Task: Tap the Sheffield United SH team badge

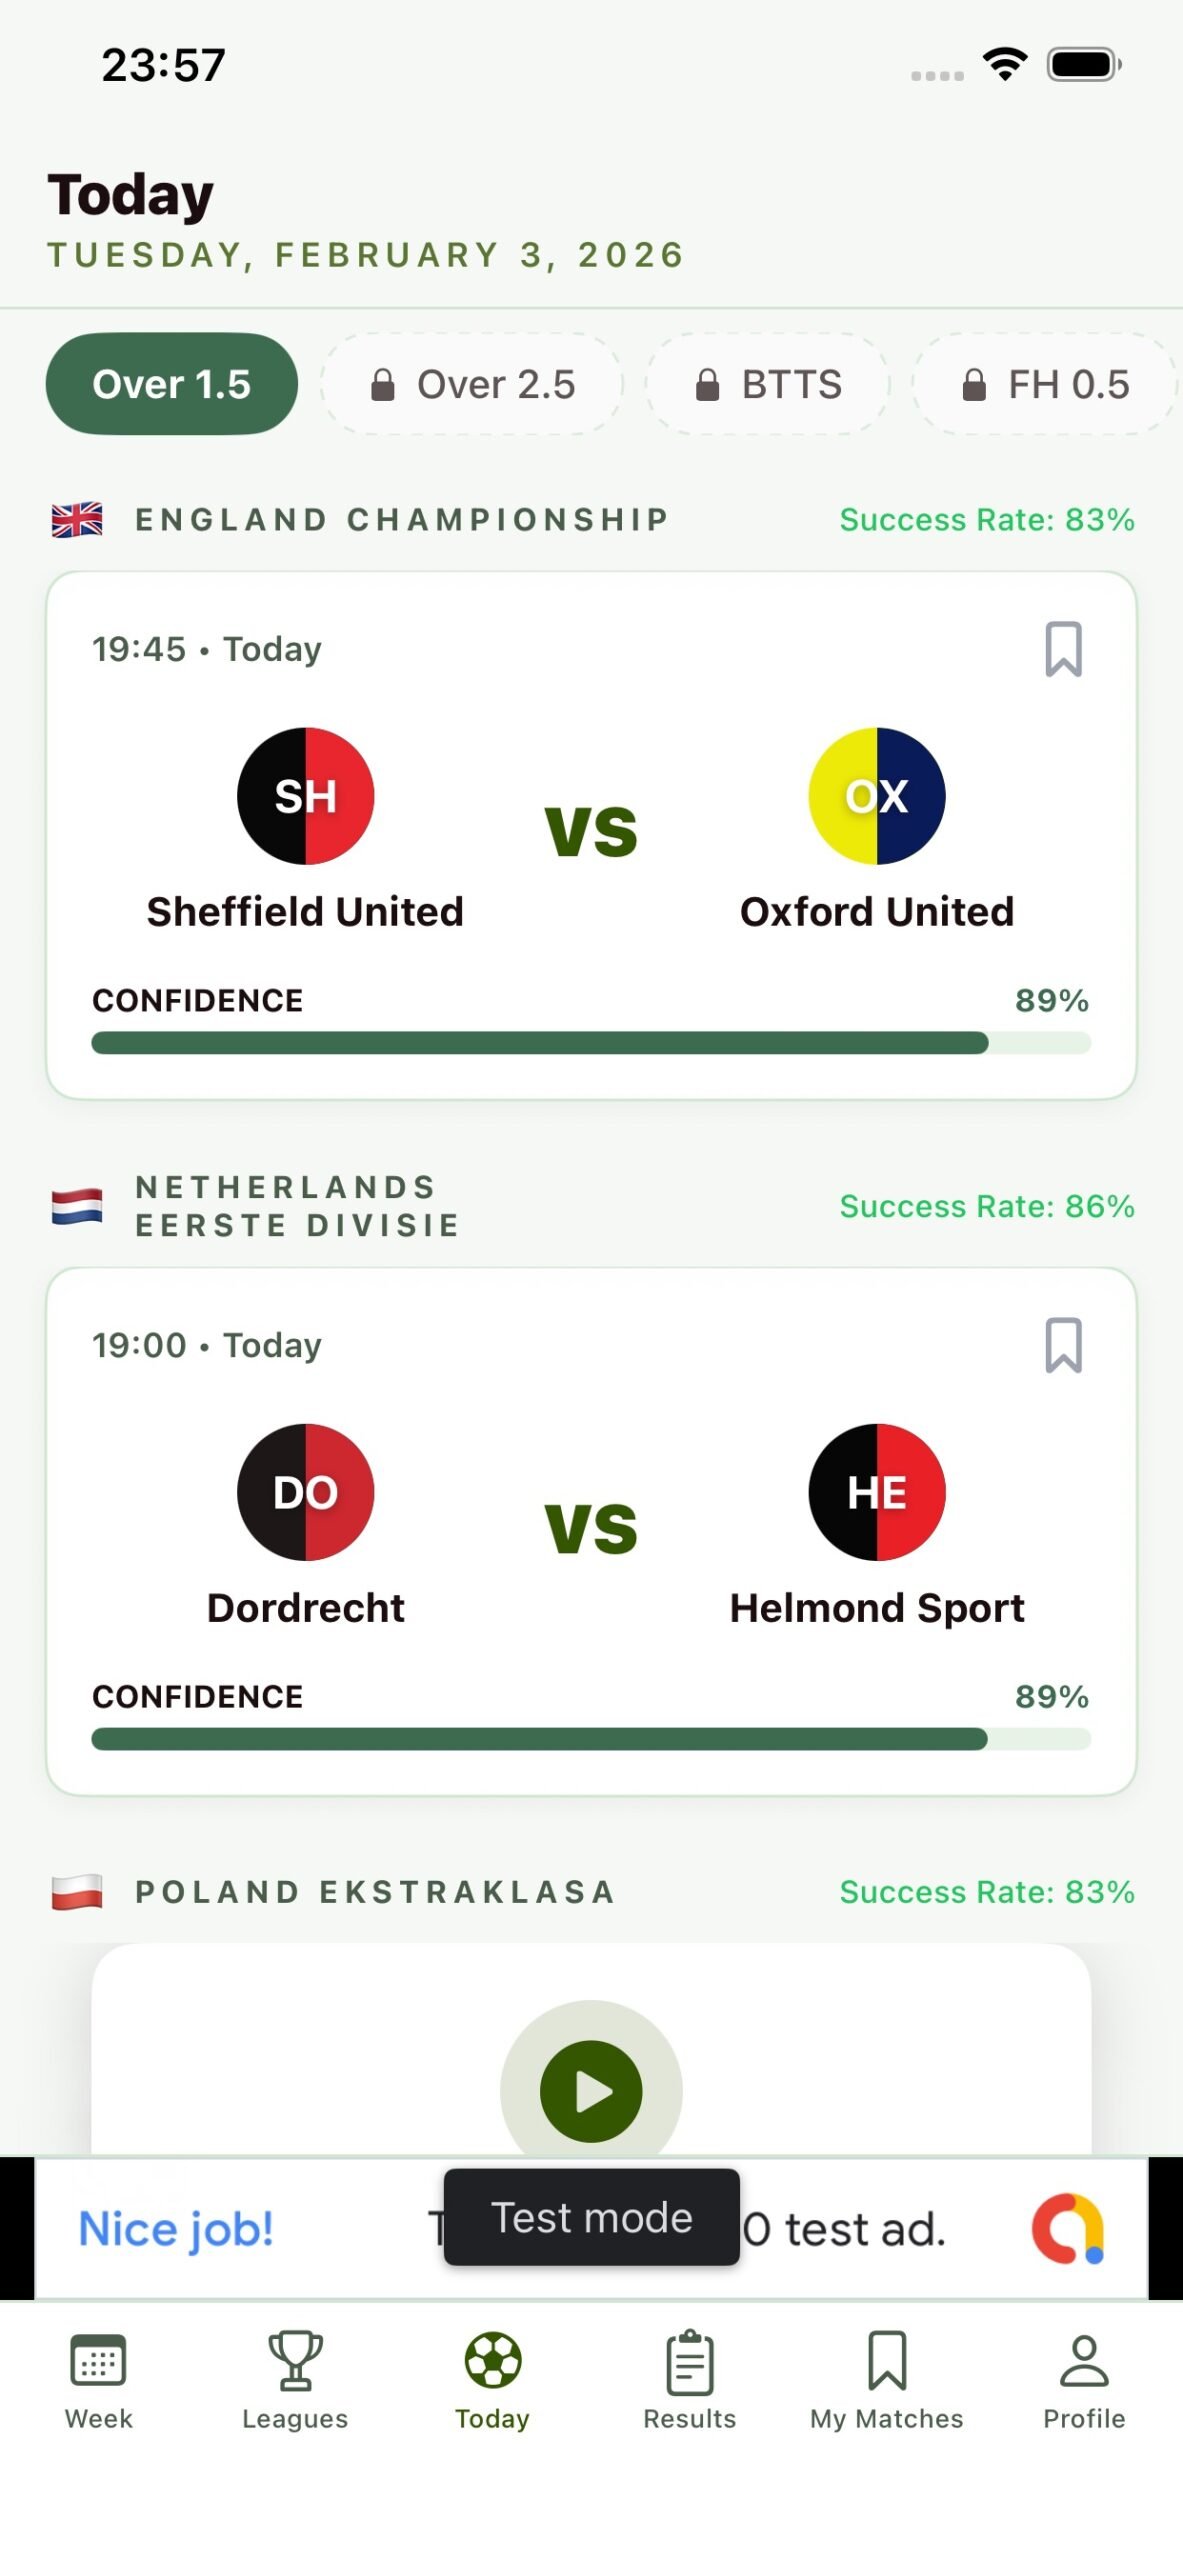Action: (305, 796)
